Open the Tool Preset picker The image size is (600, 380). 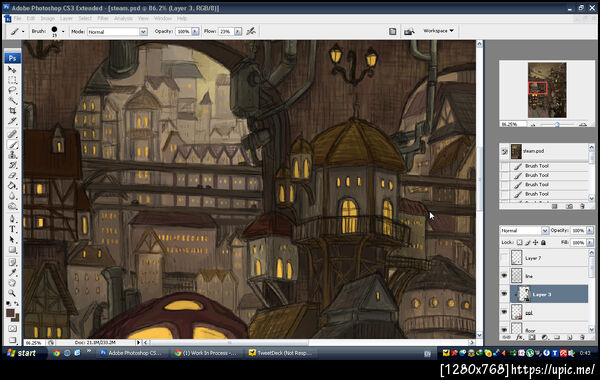coord(17,31)
